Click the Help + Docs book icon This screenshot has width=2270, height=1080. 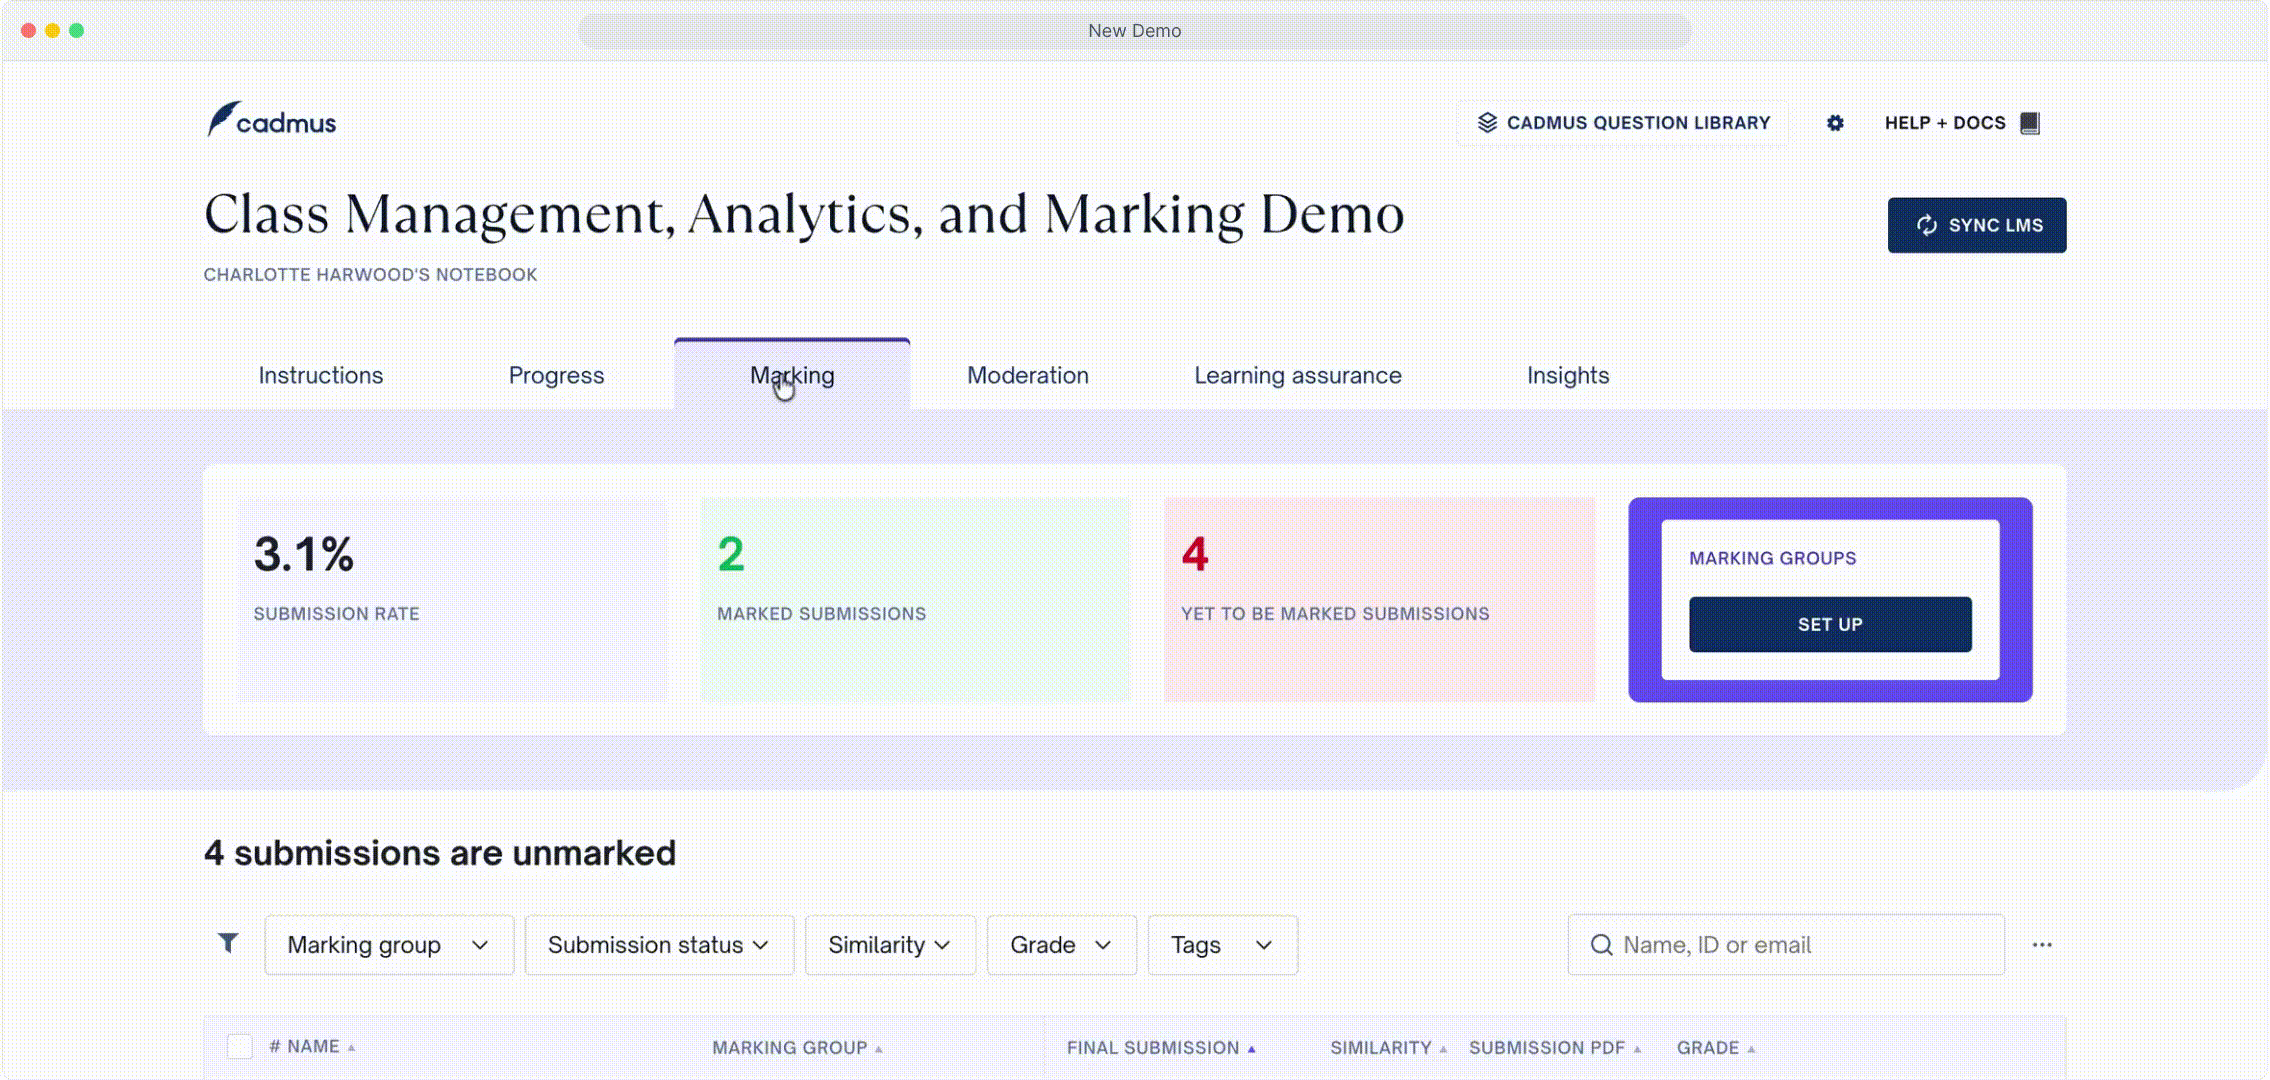(2030, 123)
